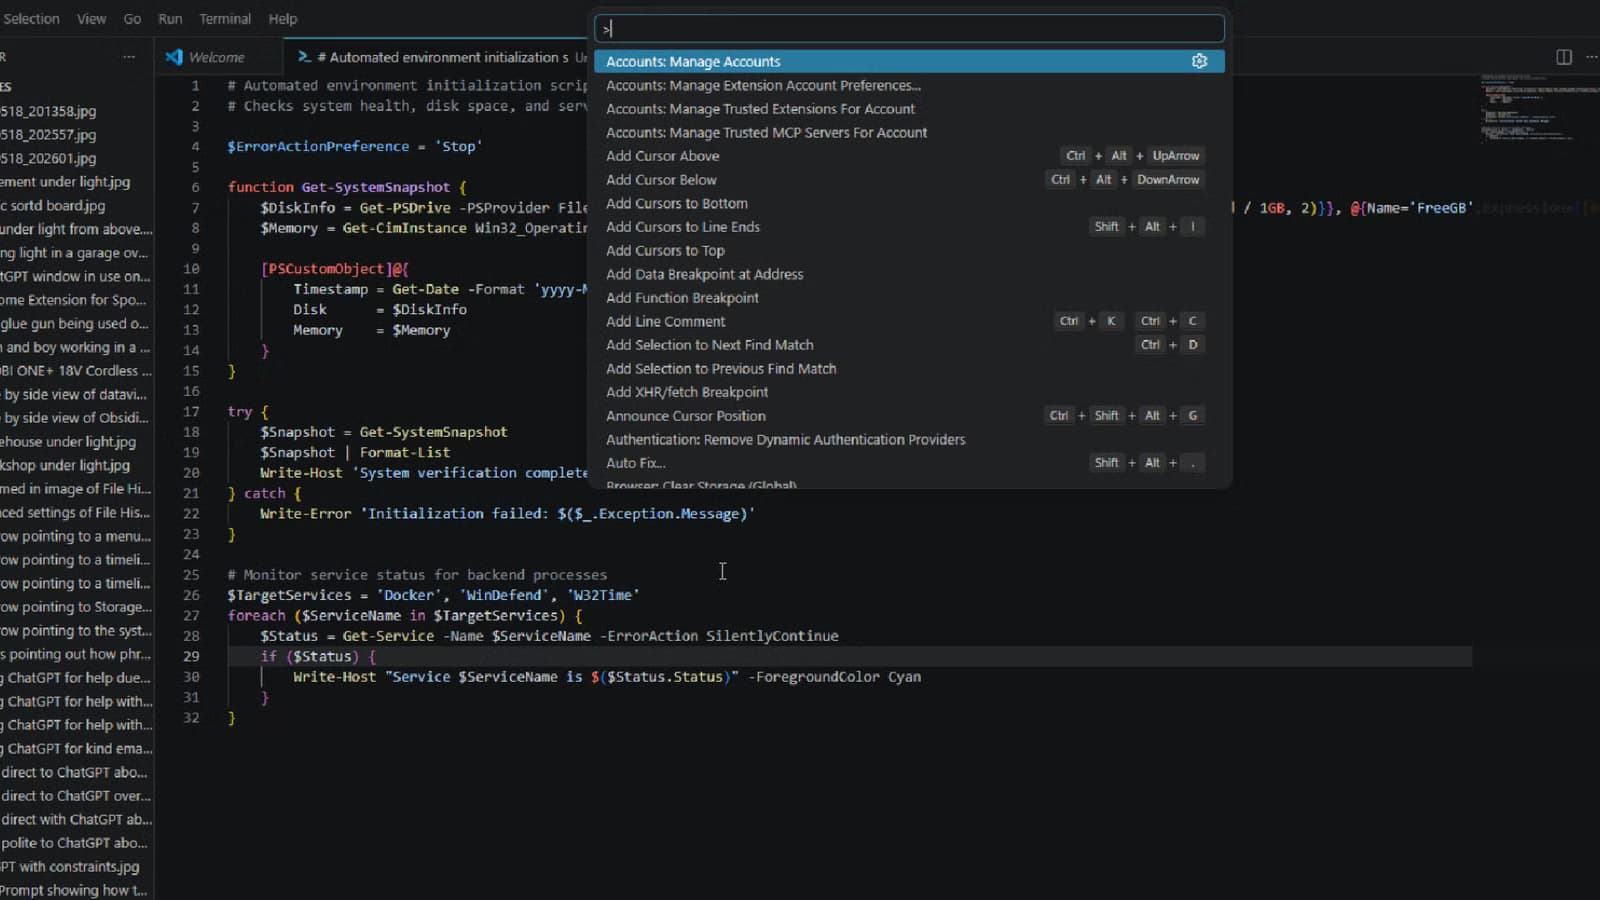Open the Terminal menu
This screenshot has width=1600, height=900.
225,18
